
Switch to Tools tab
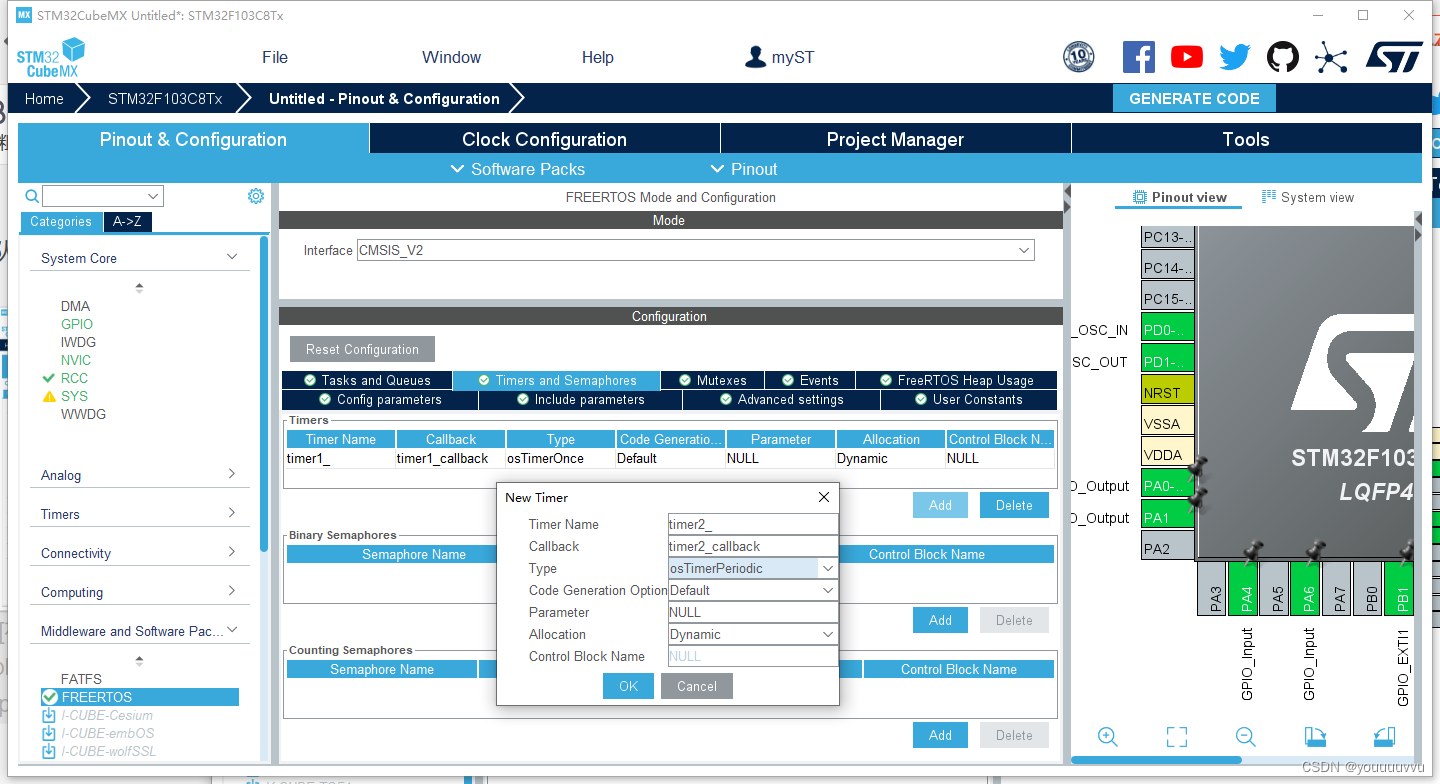tap(1246, 139)
